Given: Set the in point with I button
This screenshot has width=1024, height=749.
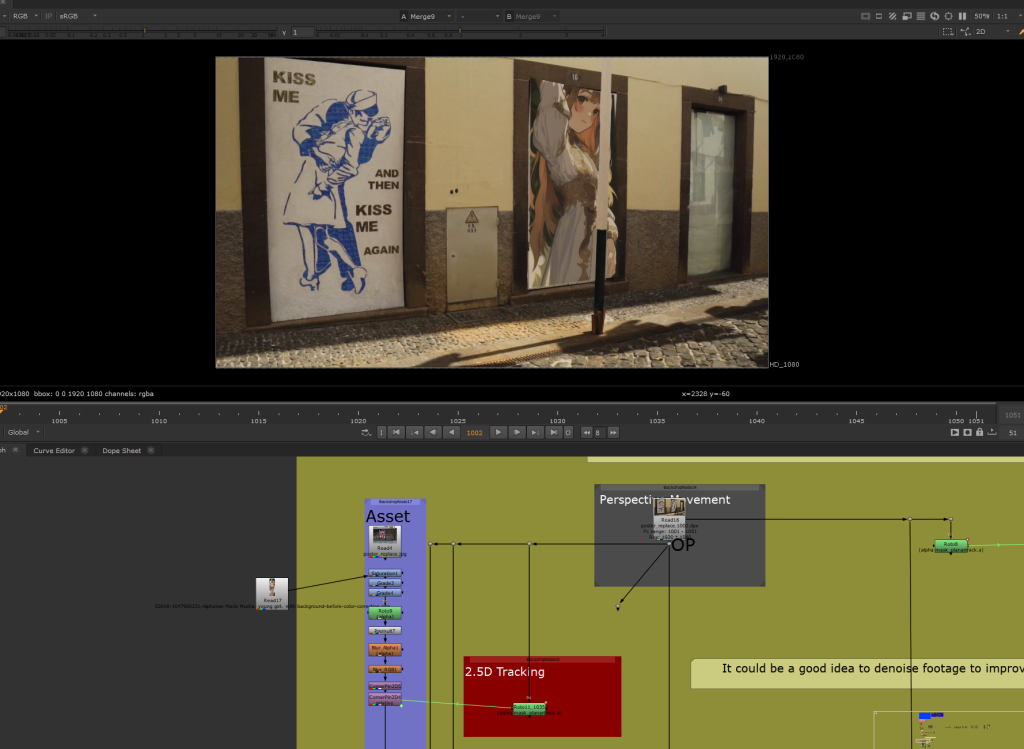Looking at the screenshot, I should click(x=382, y=432).
